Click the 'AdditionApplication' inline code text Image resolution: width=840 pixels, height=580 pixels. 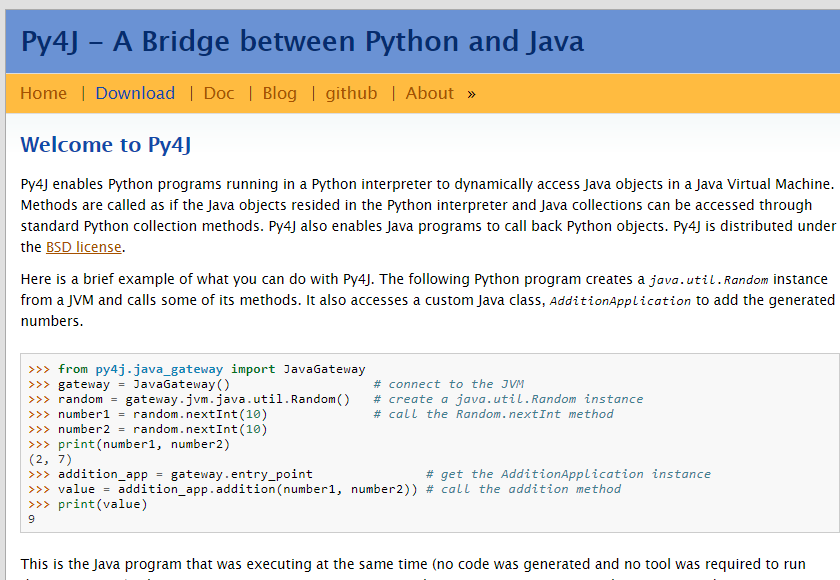620,301
